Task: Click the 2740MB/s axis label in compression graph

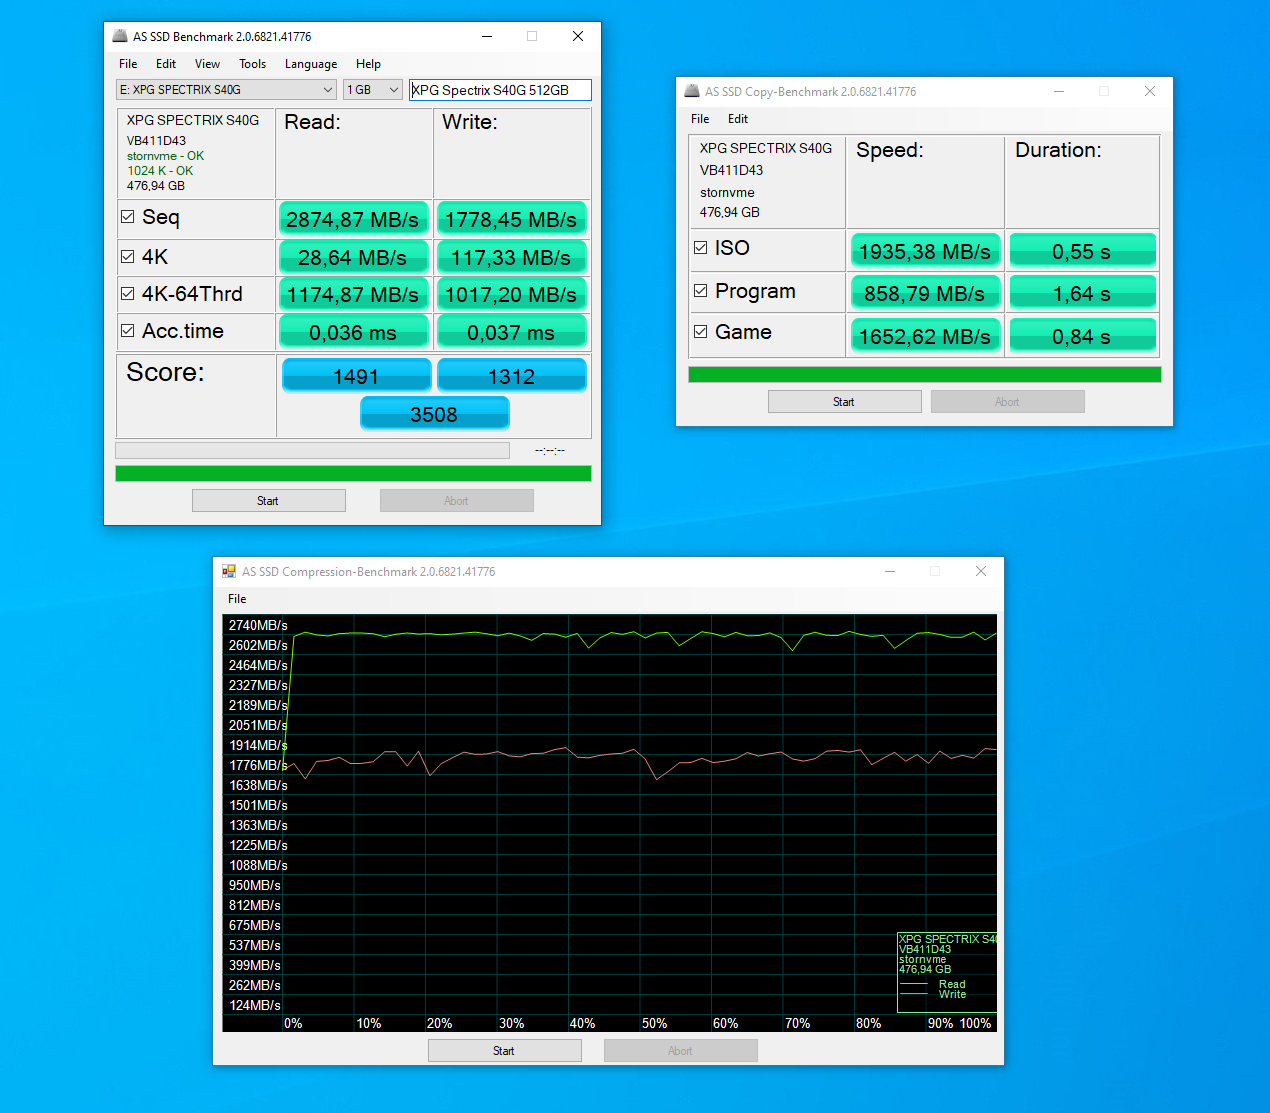Action: point(258,625)
